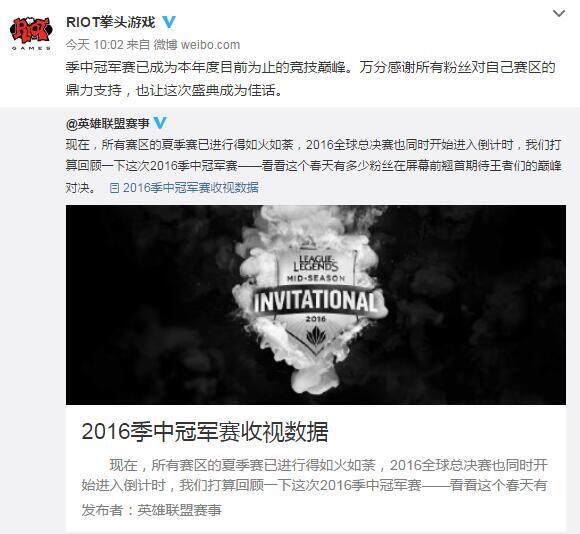Click the 发布者：英雄联盟赛事 publisher line
The height and width of the screenshot is (534, 580).
click(151, 510)
